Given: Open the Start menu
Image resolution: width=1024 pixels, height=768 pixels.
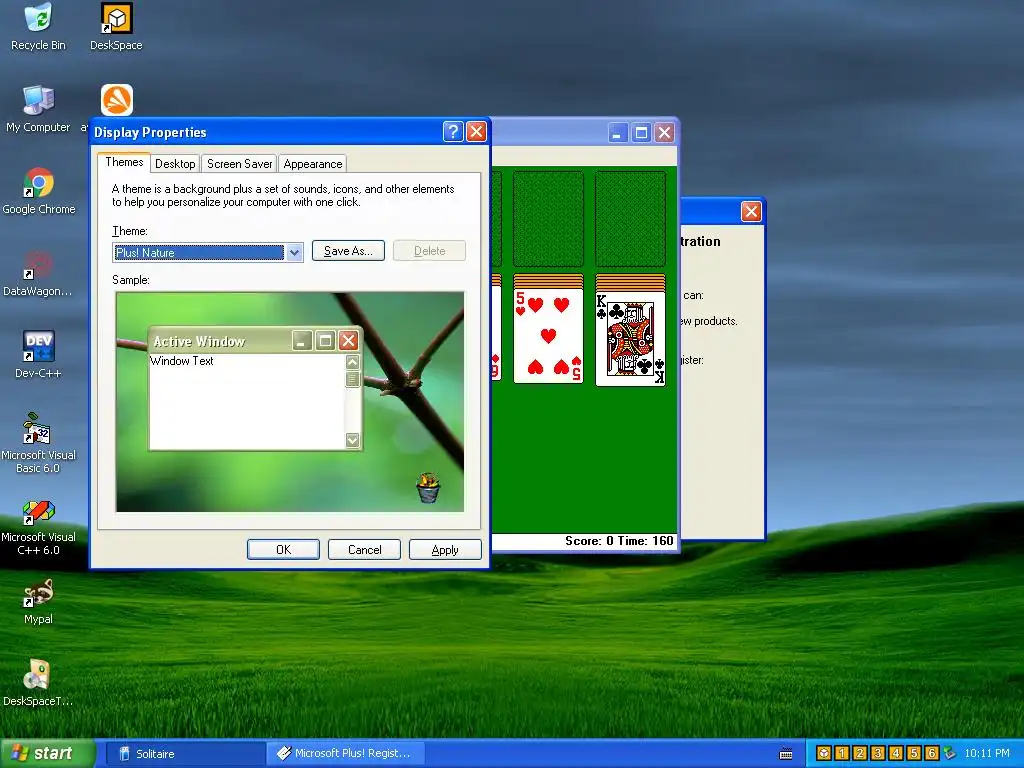Looking at the screenshot, I should (x=47, y=754).
